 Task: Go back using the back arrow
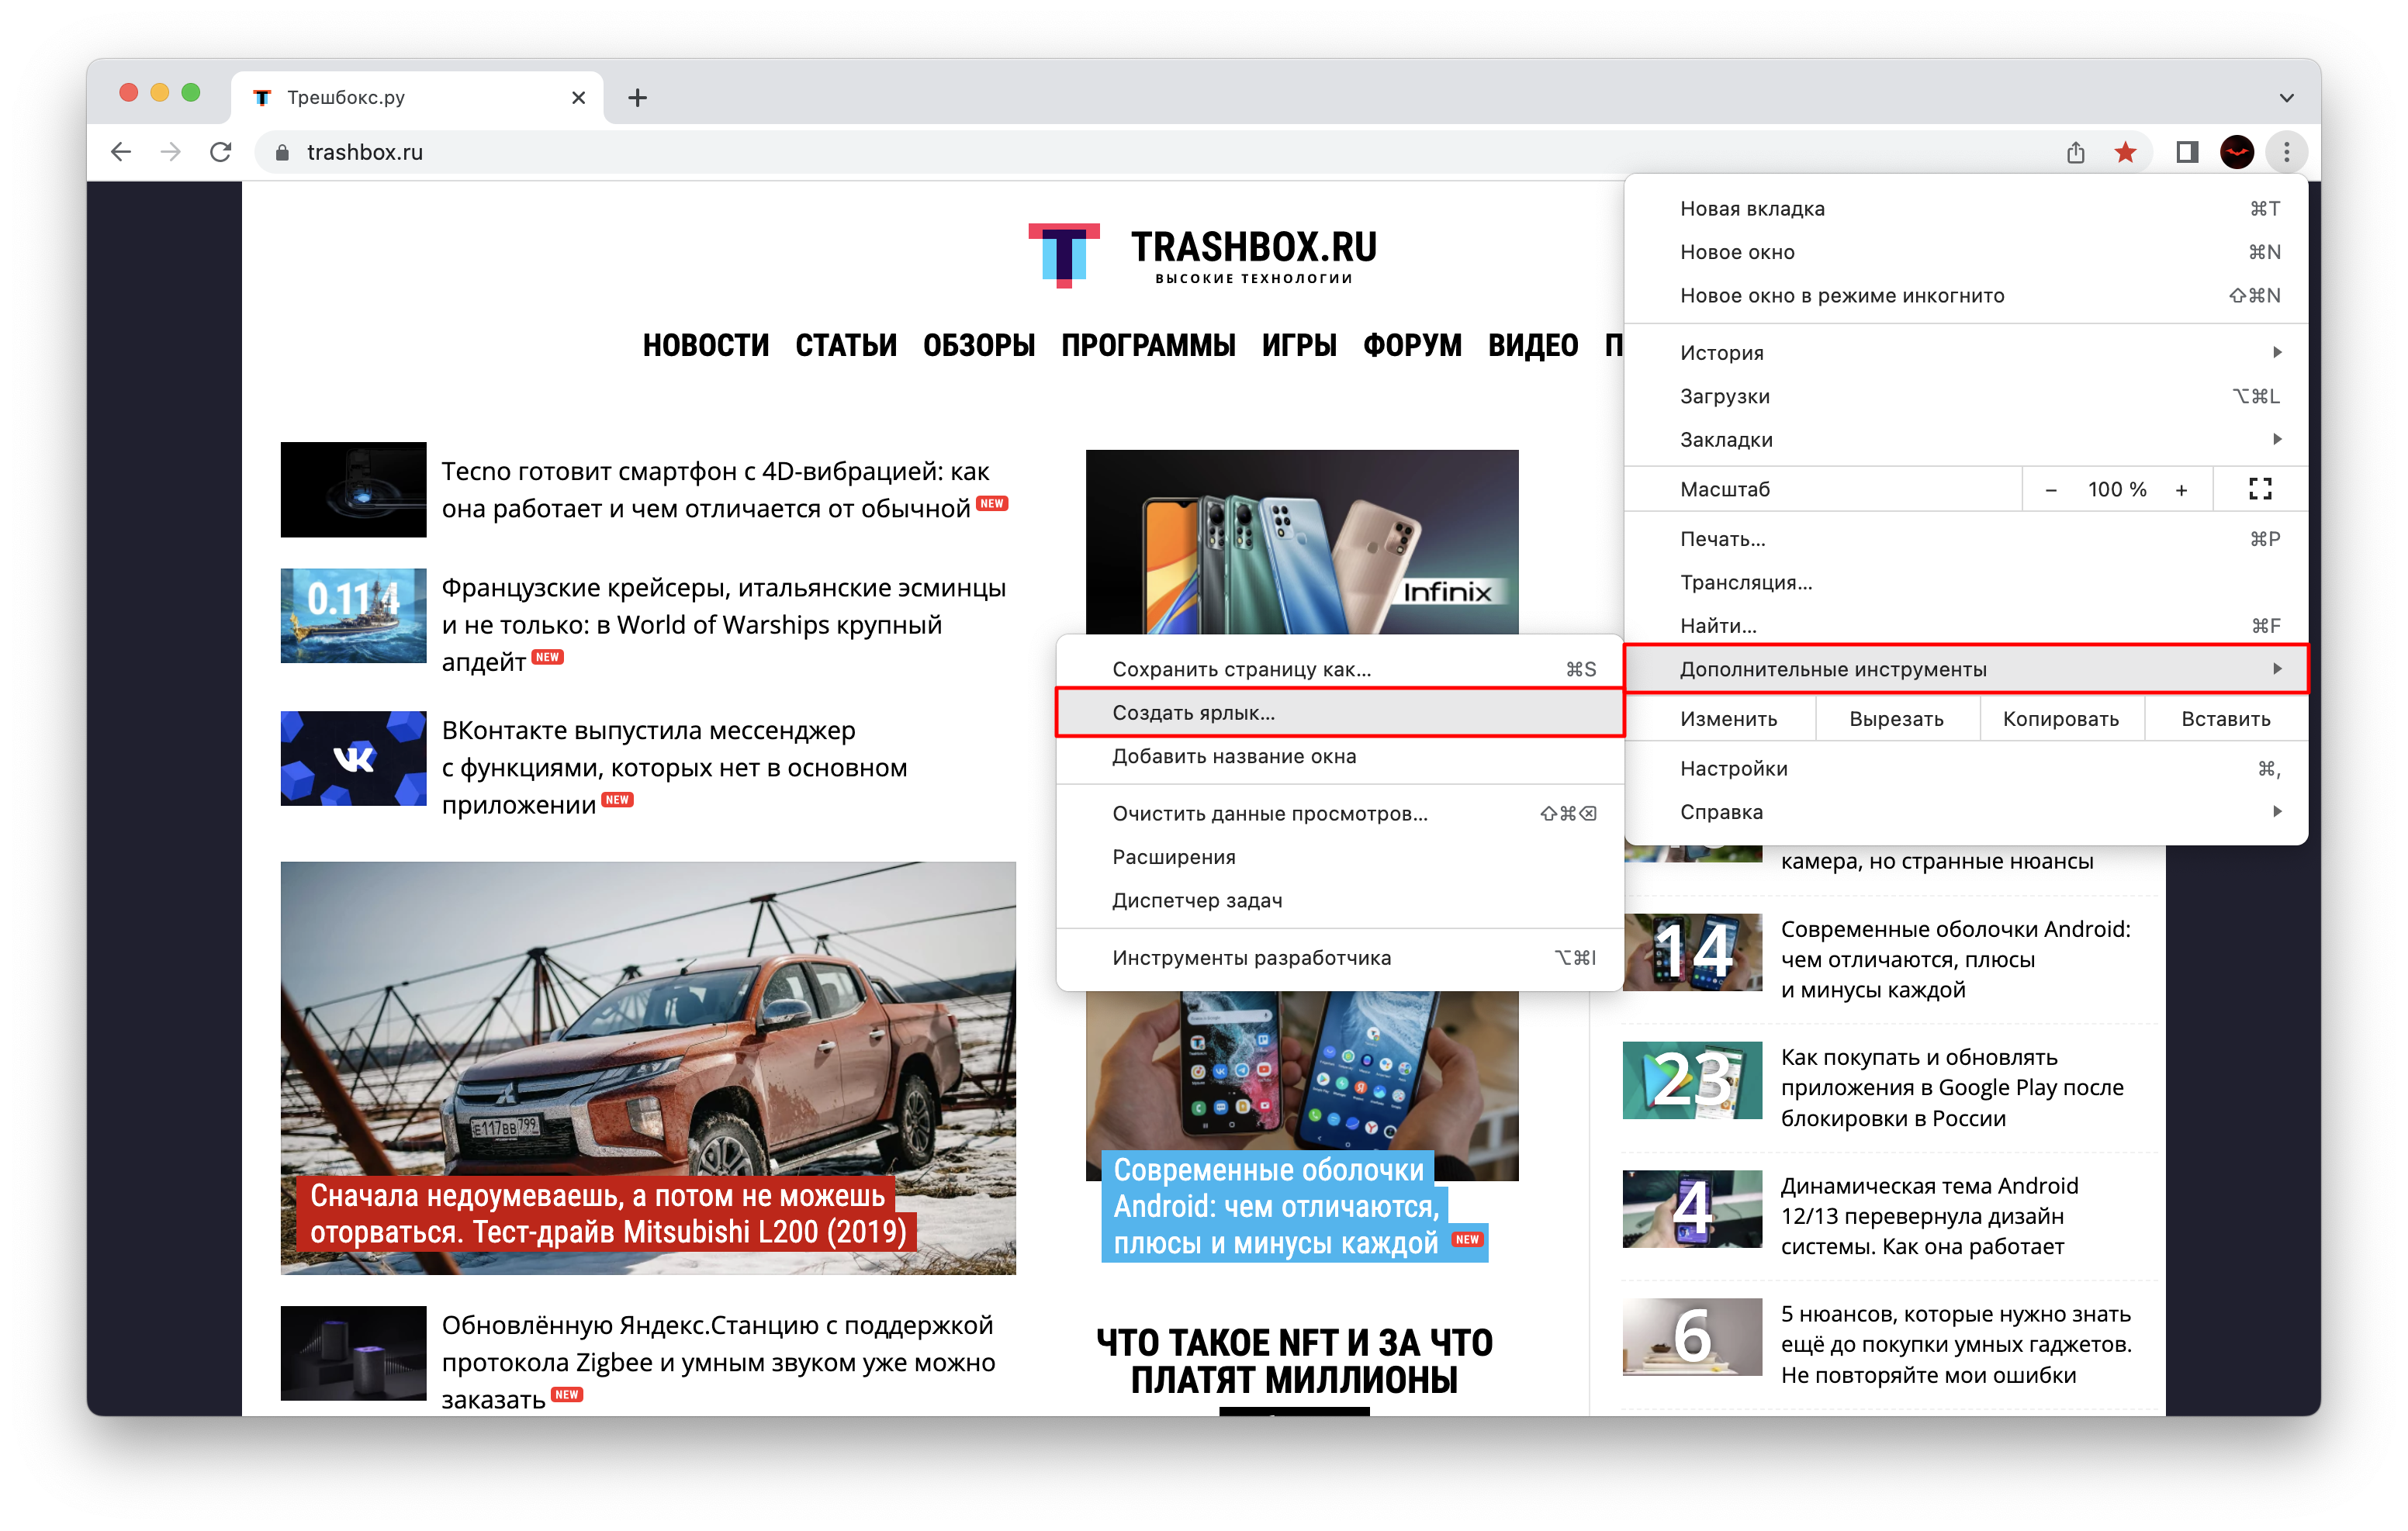pos(121,152)
